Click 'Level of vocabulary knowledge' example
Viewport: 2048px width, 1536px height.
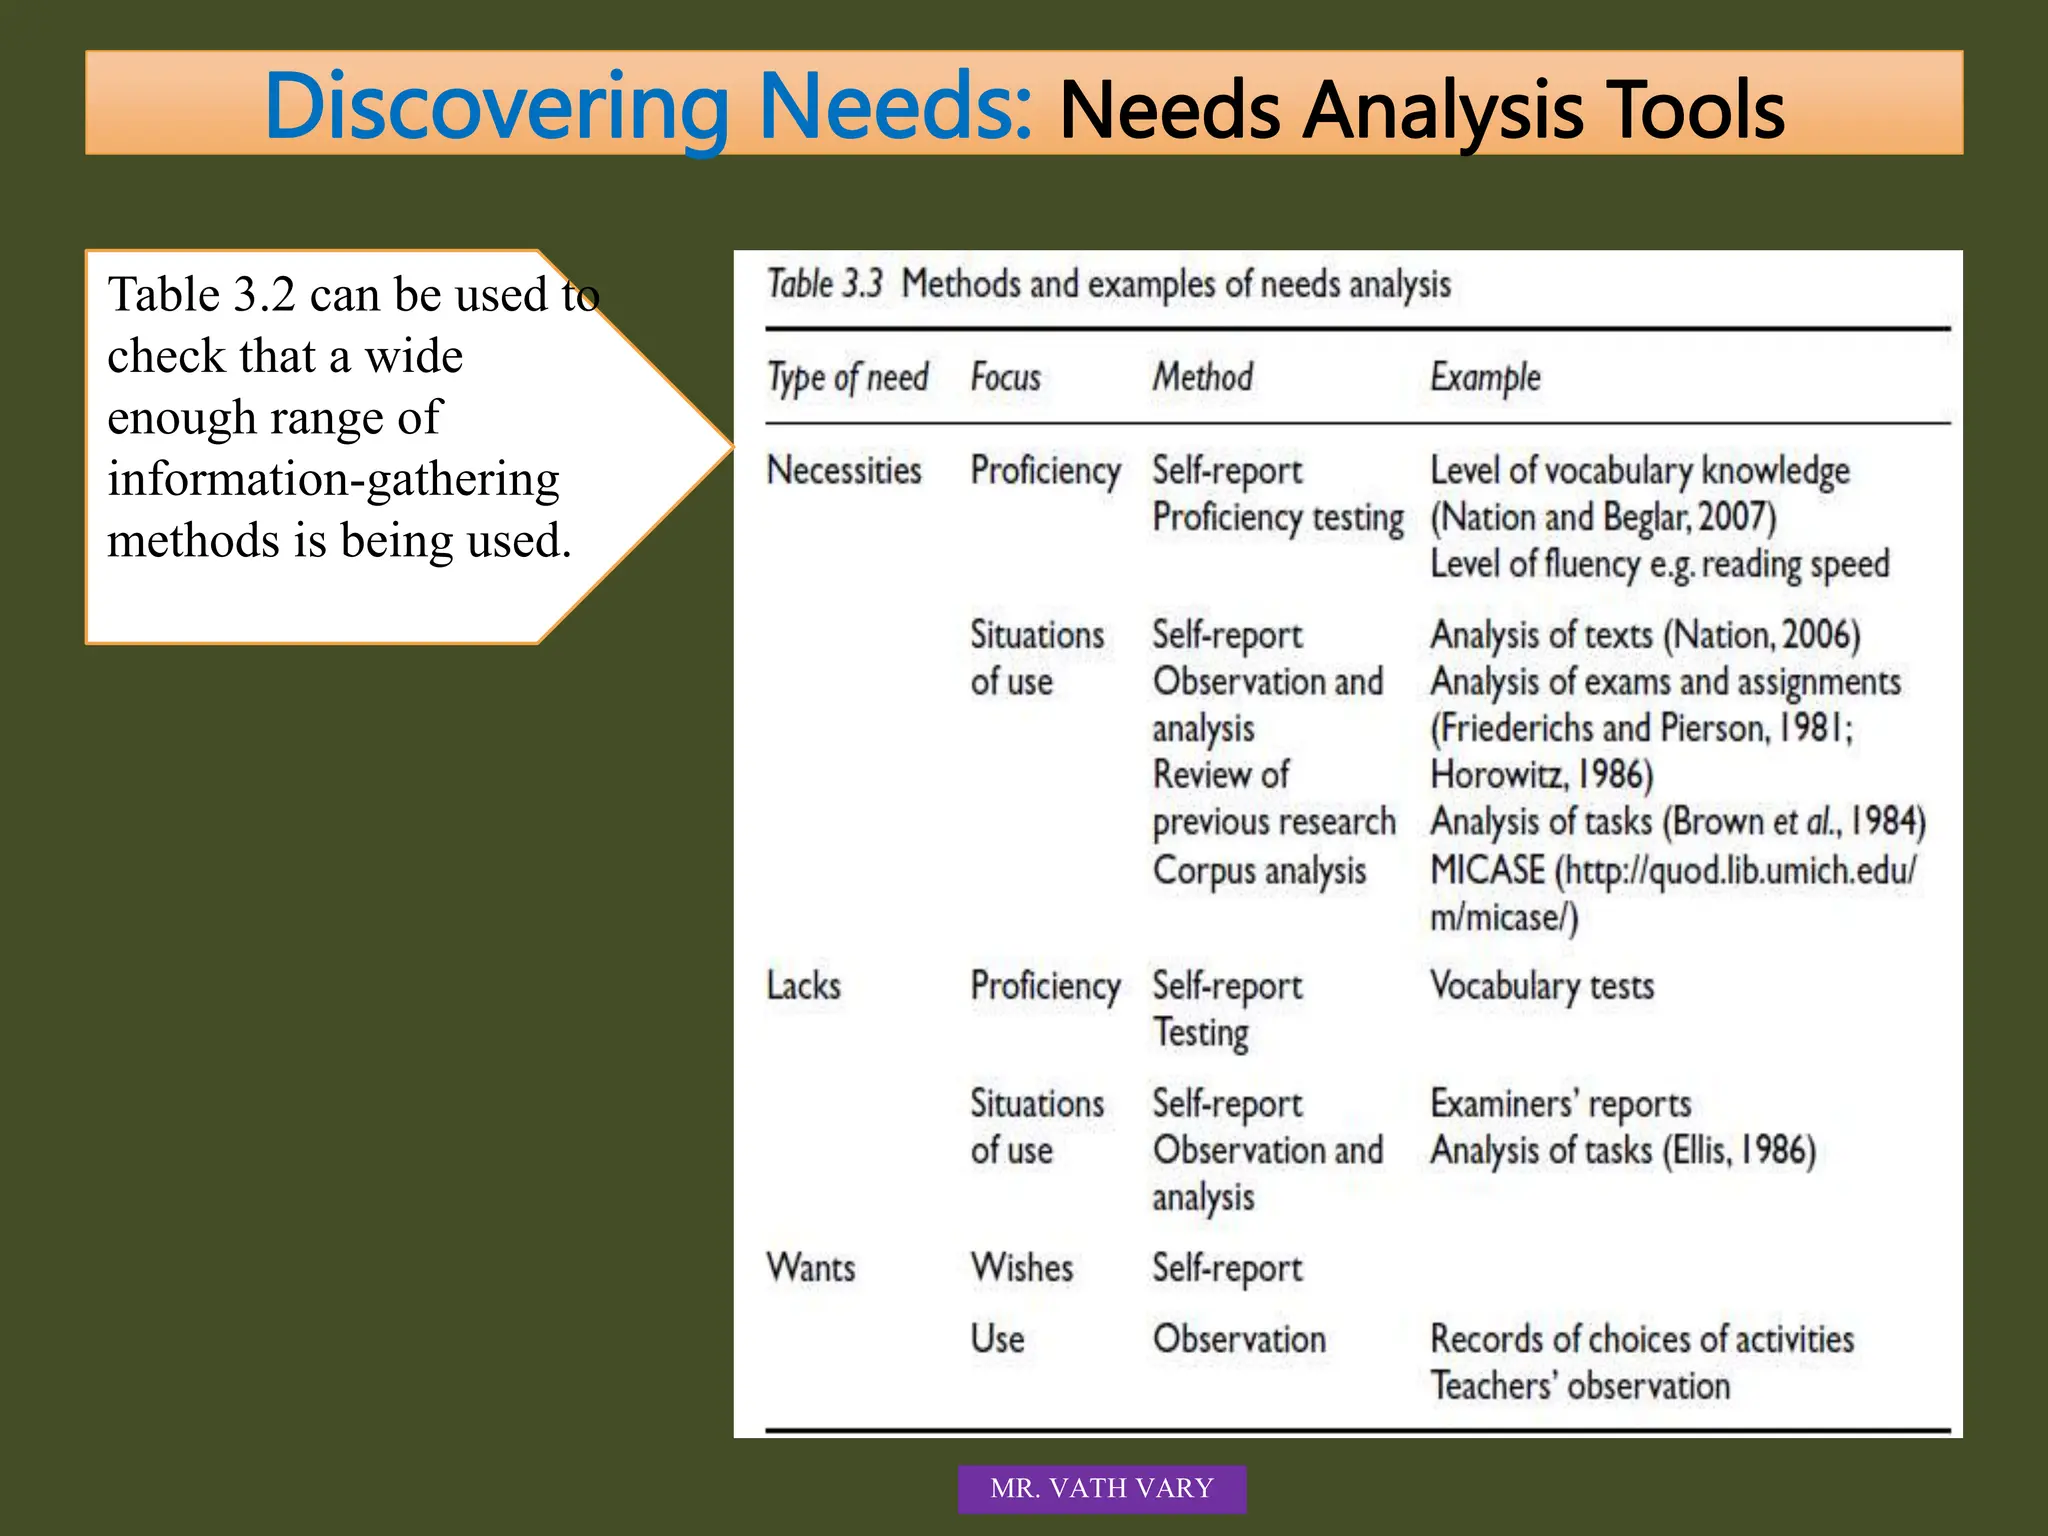pyautogui.click(x=1640, y=471)
